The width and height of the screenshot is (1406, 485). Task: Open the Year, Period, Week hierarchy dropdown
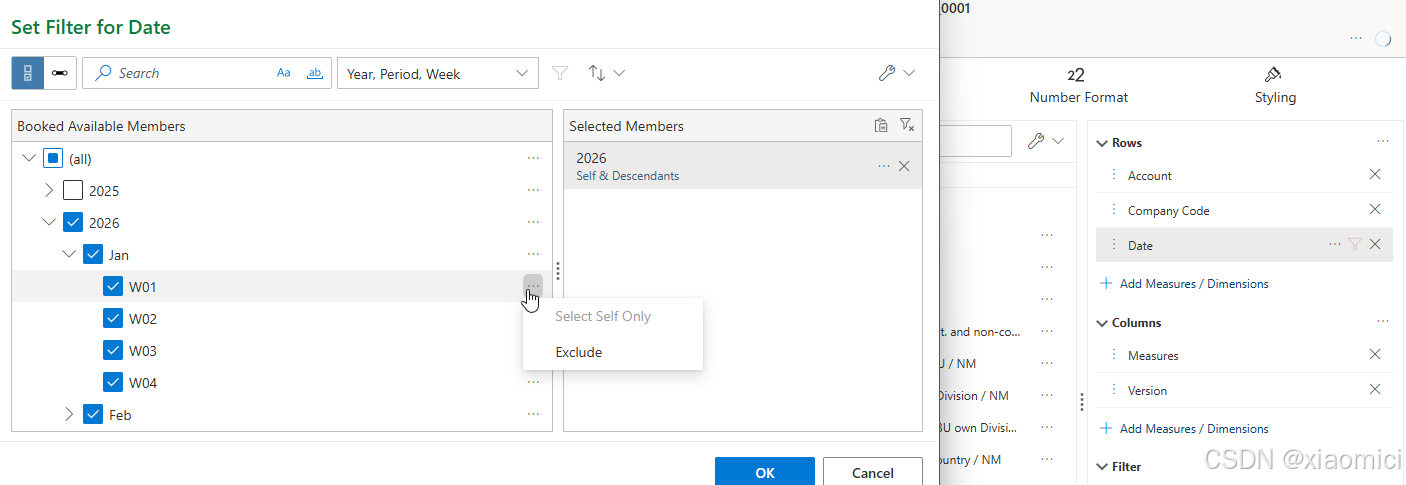tap(438, 73)
